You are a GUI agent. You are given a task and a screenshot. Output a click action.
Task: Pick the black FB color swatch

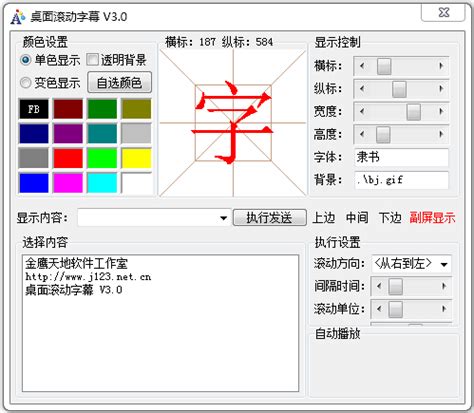coord(34,109)
